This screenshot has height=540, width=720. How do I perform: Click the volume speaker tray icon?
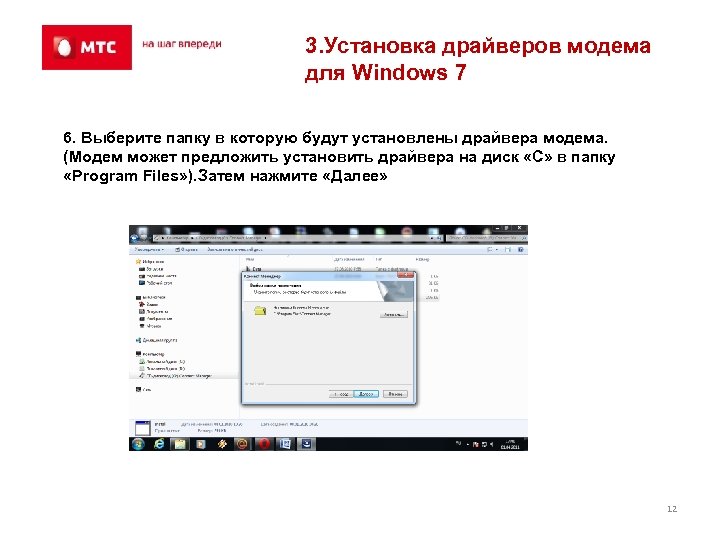click(491, 444)
